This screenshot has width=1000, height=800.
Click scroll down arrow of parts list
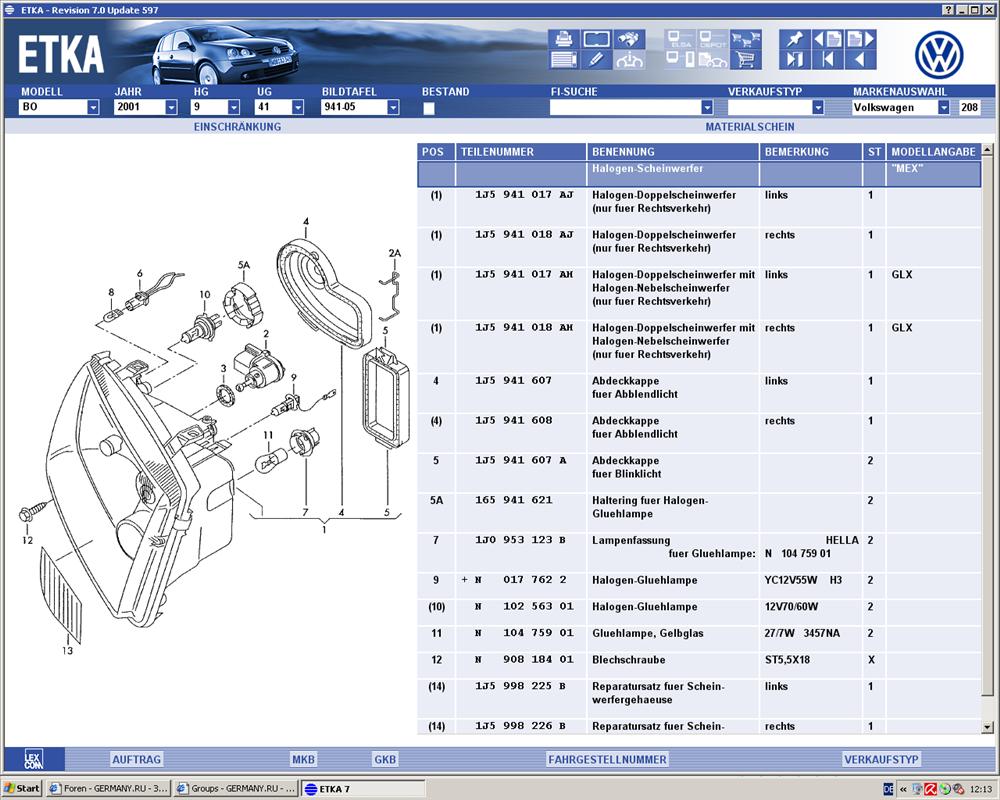tap(988, 727)
